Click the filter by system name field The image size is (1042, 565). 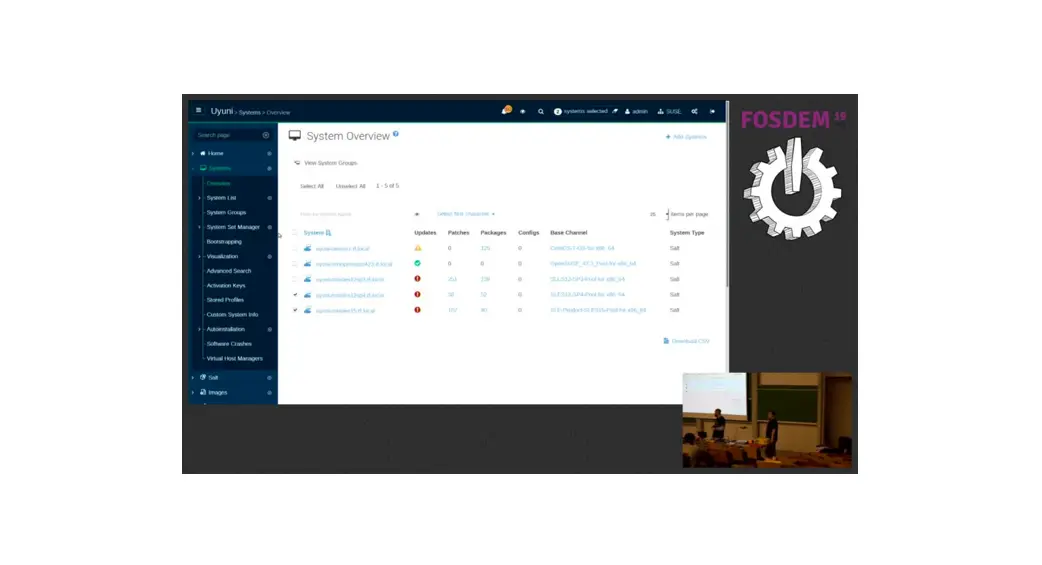354,214
